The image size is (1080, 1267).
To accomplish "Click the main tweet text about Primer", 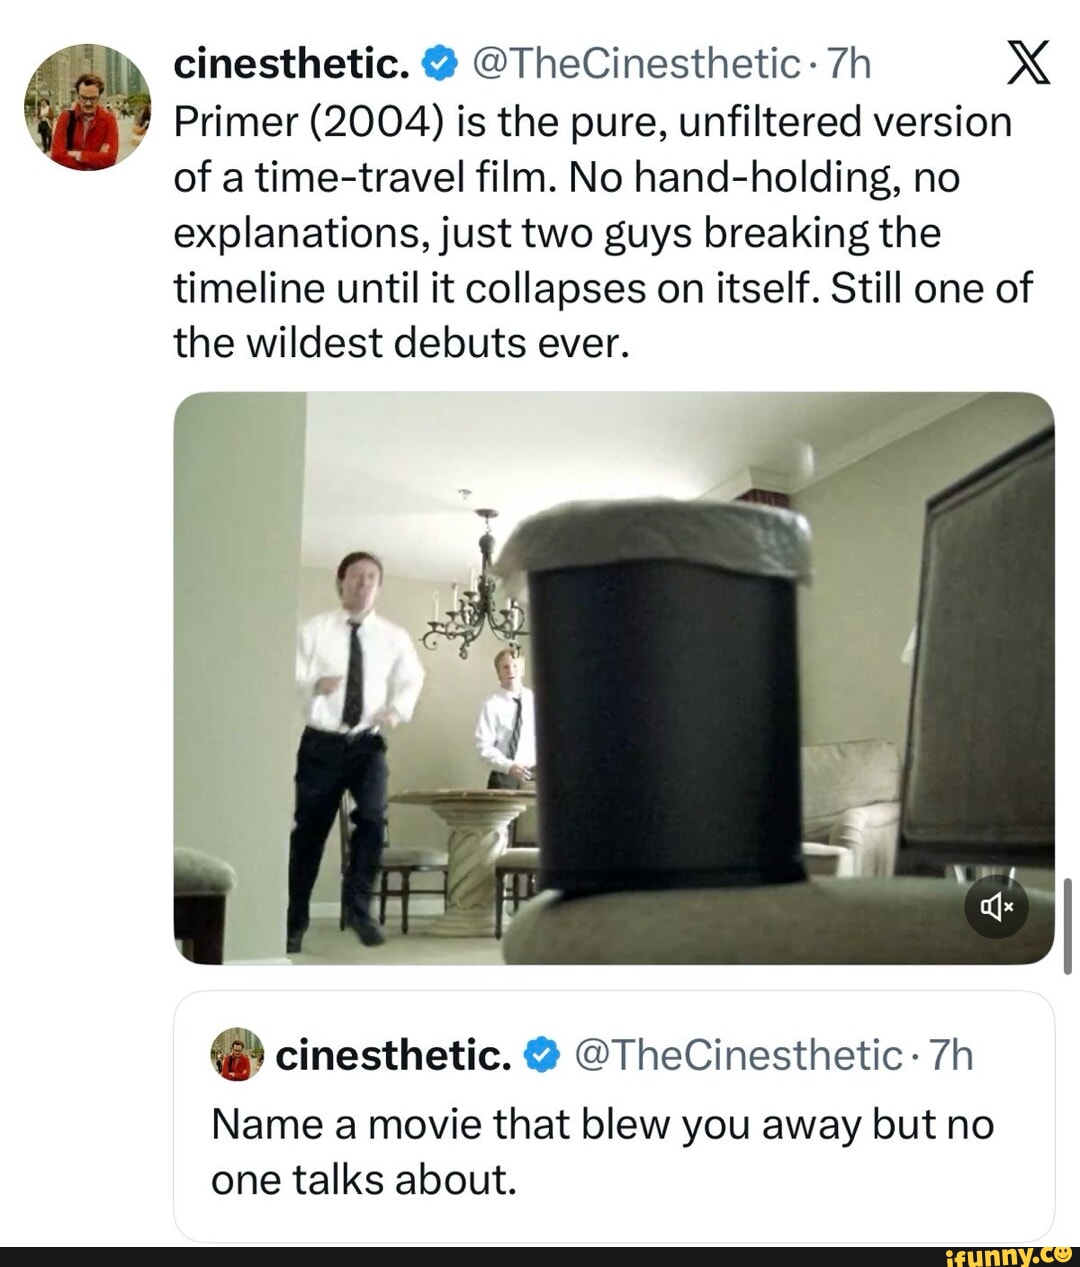I will coord(600,232).
